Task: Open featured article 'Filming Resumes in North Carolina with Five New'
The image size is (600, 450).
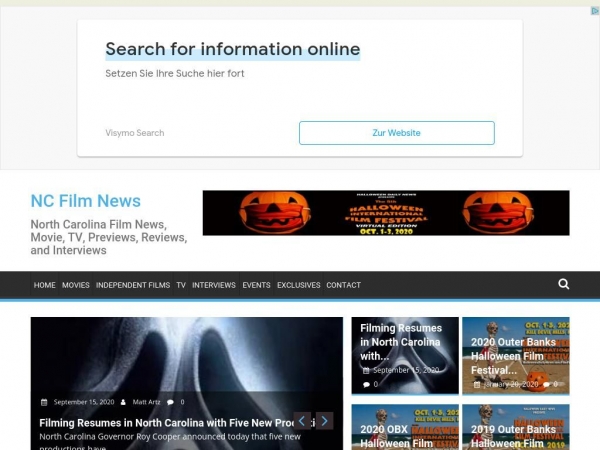Action: point(177,423)
